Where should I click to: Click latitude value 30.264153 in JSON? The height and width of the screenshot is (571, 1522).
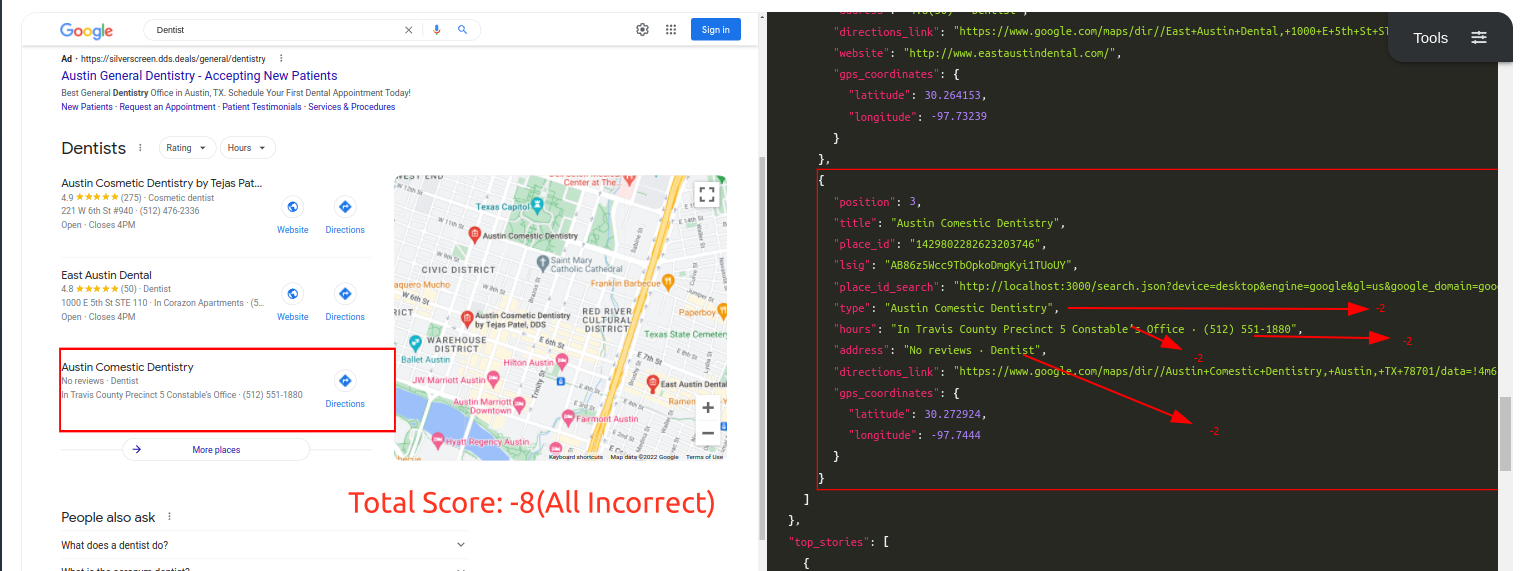953,95
